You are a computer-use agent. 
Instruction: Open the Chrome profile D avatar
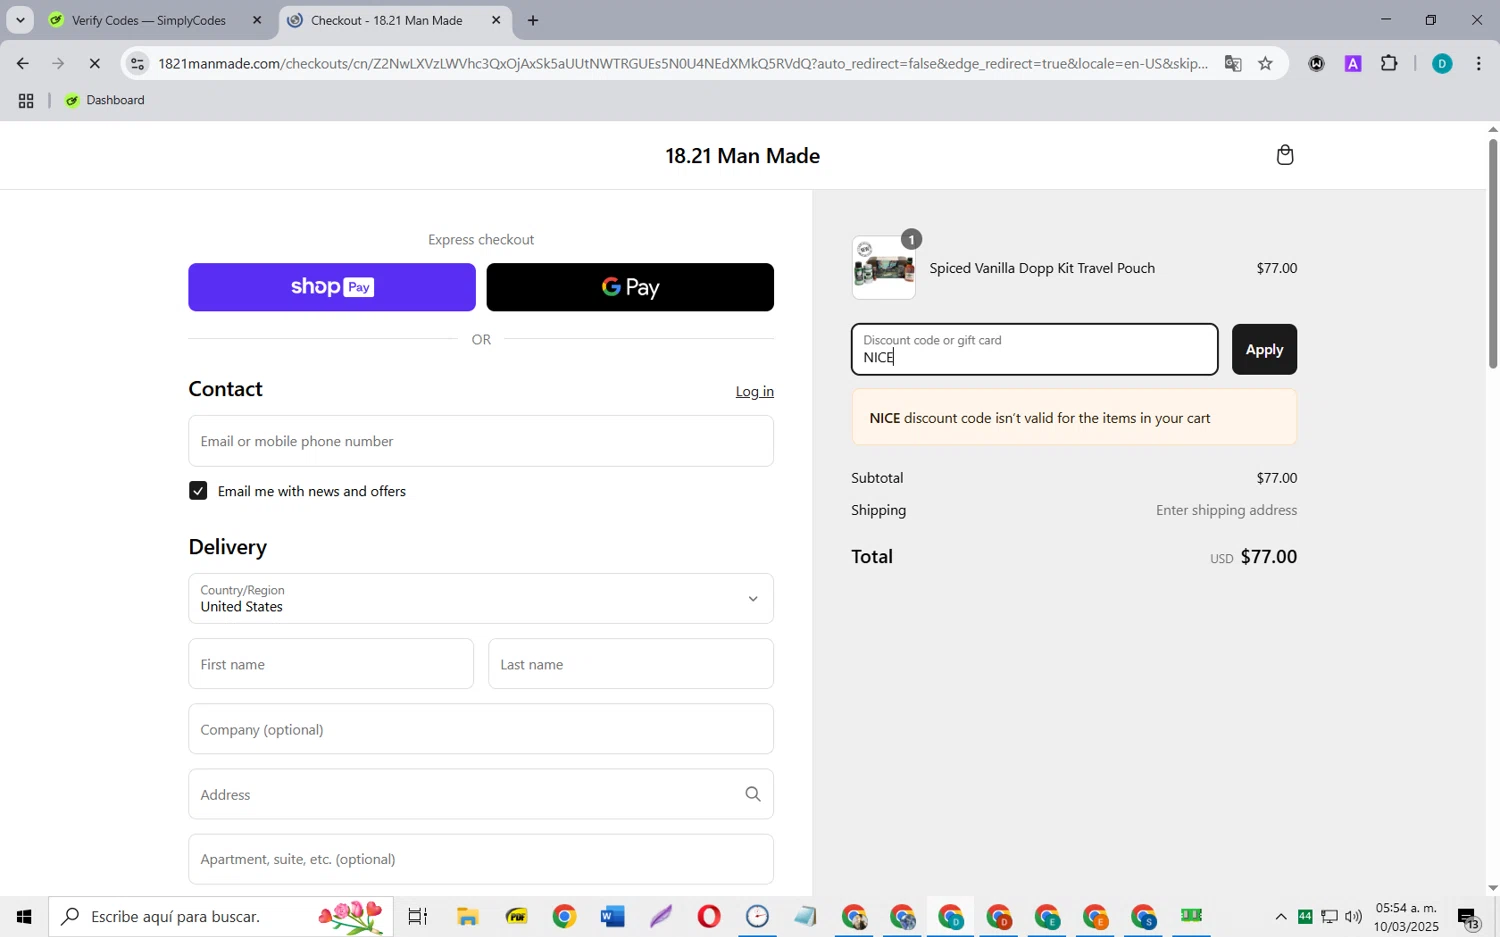(x=1442, y=64)
